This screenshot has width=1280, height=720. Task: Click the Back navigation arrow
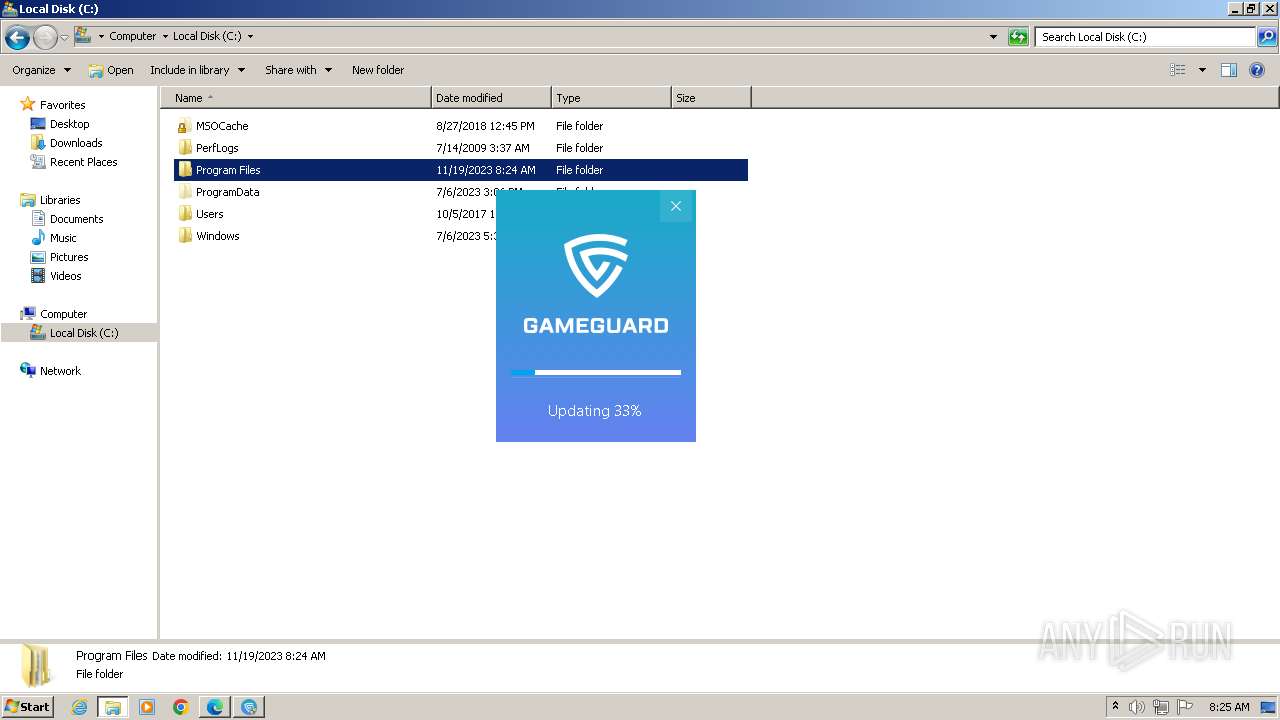point(17,38)
